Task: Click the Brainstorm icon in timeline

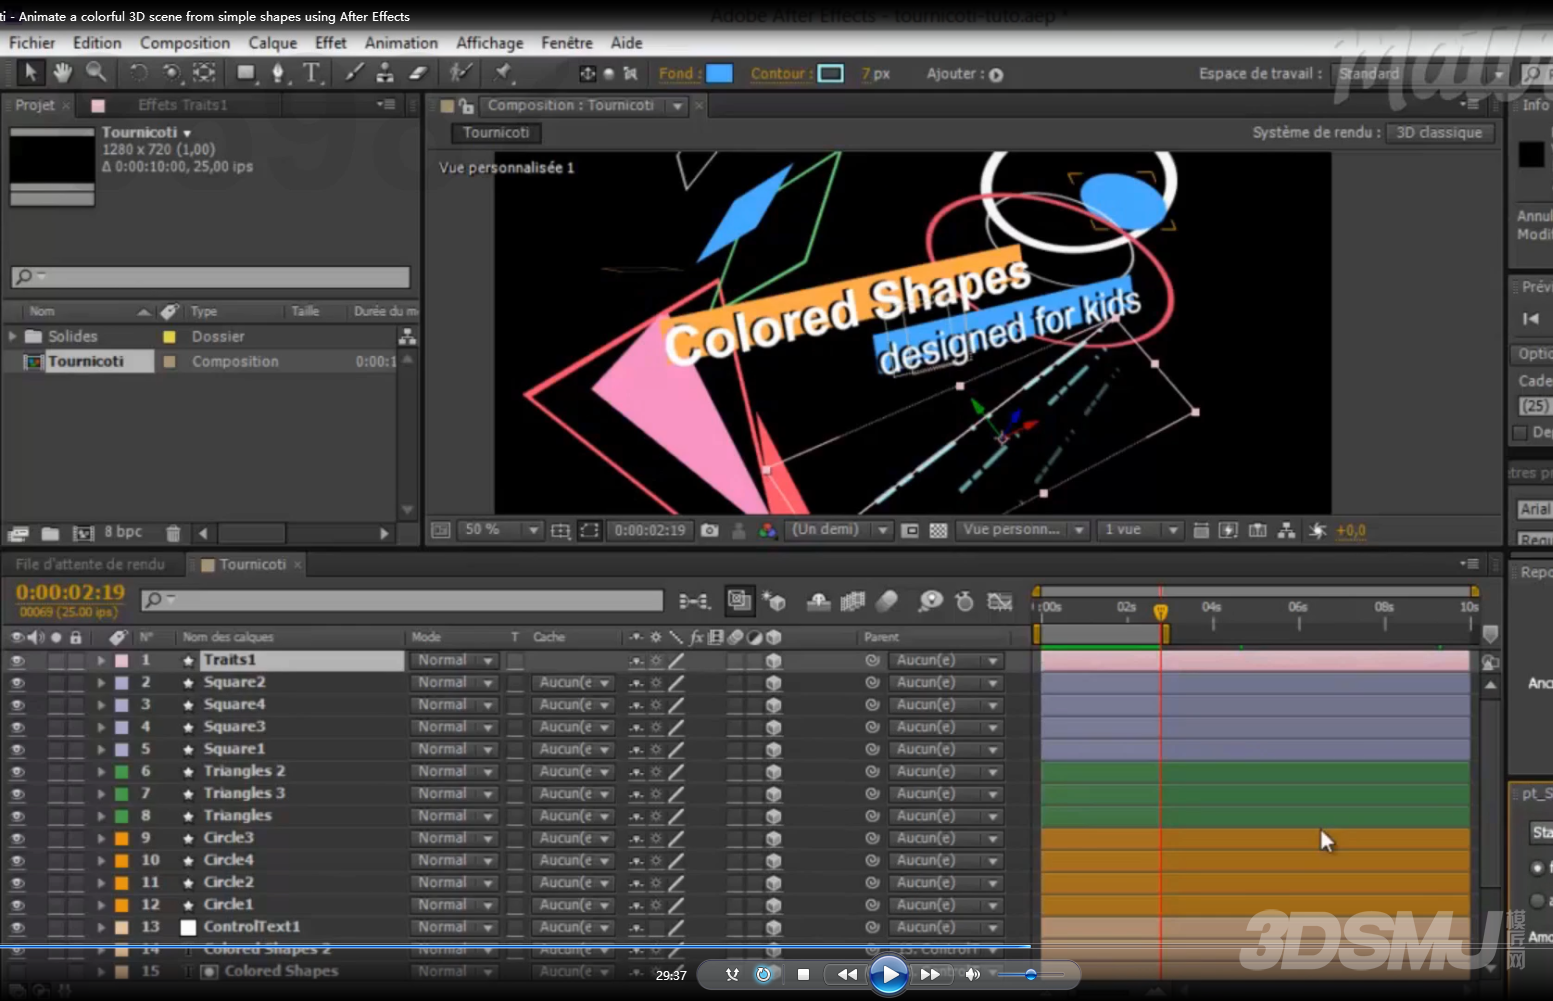Action: 930,601
